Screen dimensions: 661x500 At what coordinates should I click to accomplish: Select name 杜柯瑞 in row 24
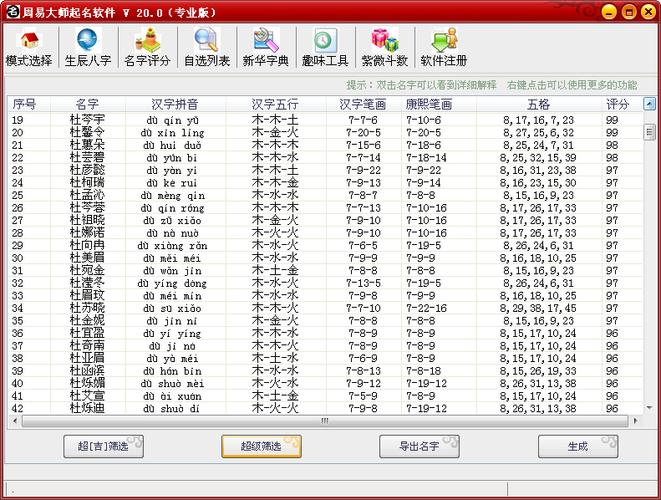pyautogui.click(x=87, y=183)
